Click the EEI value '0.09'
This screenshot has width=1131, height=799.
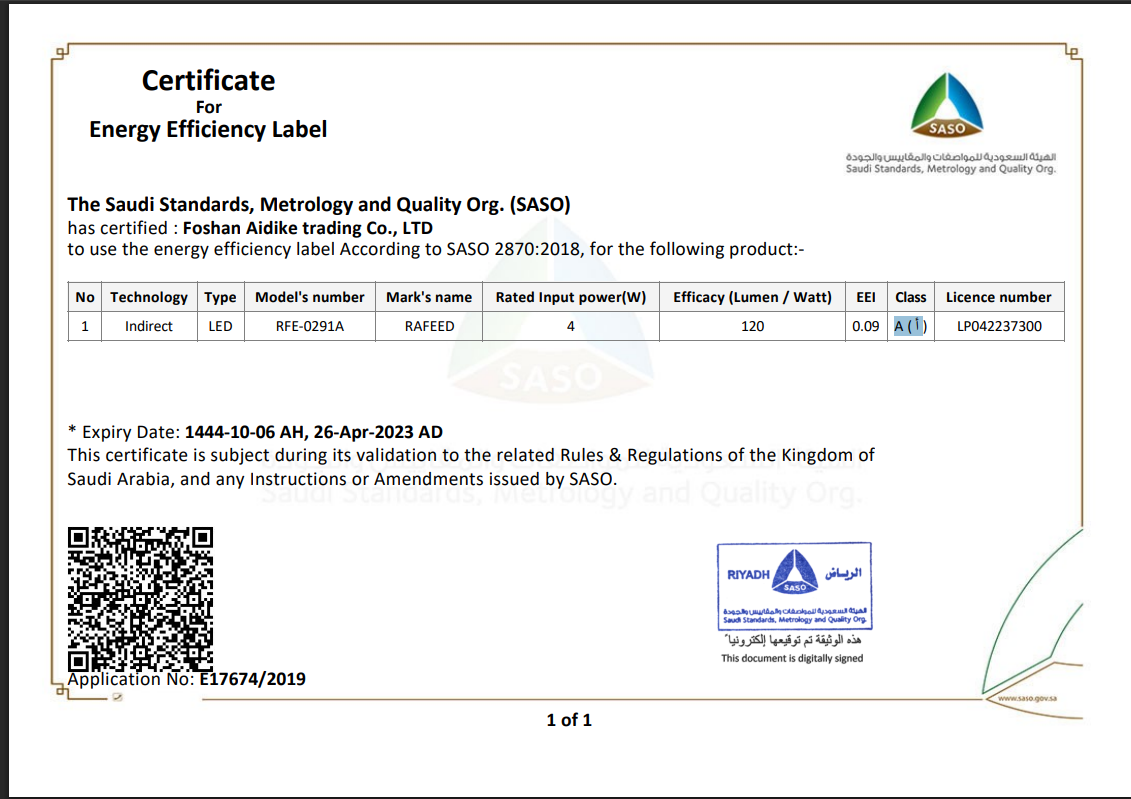(x=866, y=326)
